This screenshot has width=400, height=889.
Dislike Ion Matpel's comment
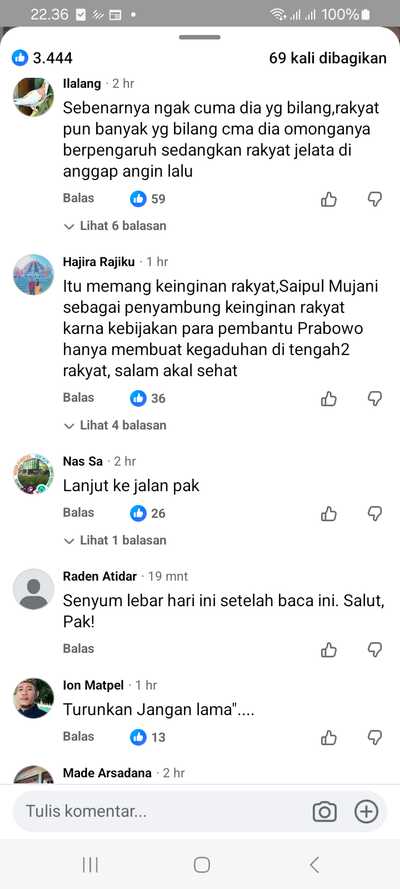[375, 737]
